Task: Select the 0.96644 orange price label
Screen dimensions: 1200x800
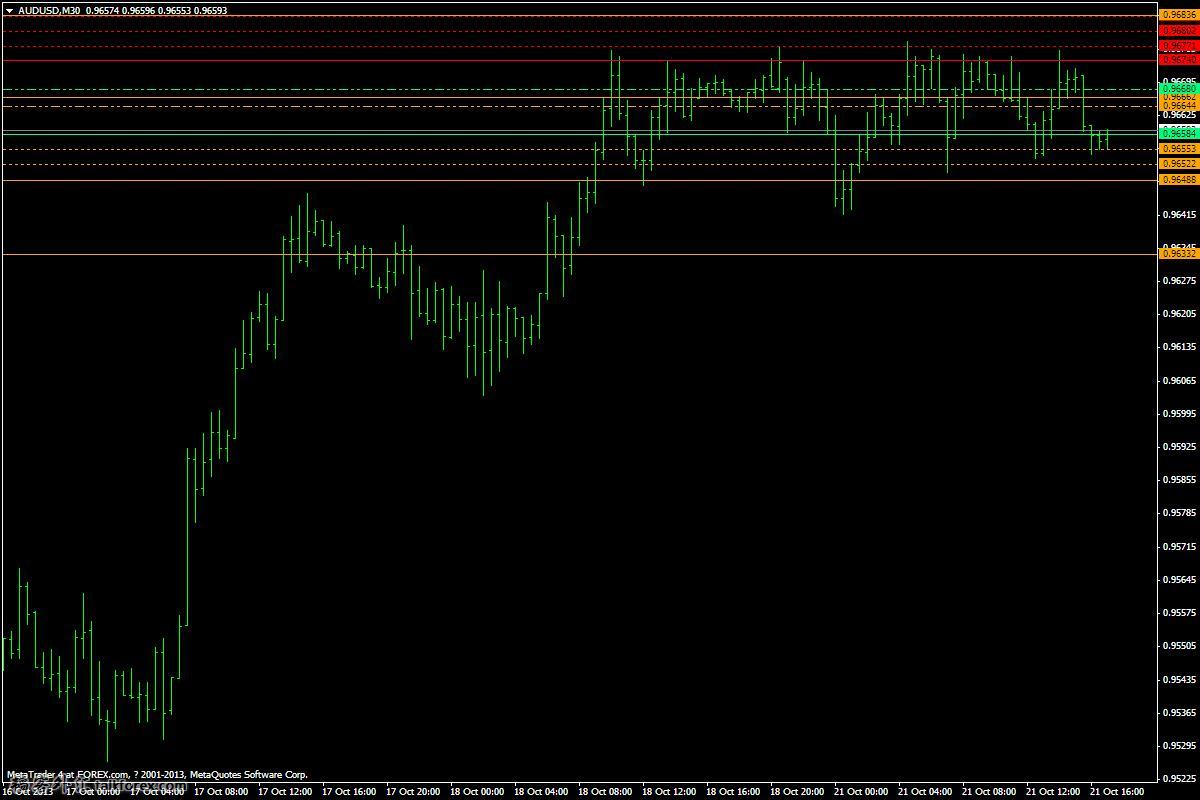Action: (1179, 105)
